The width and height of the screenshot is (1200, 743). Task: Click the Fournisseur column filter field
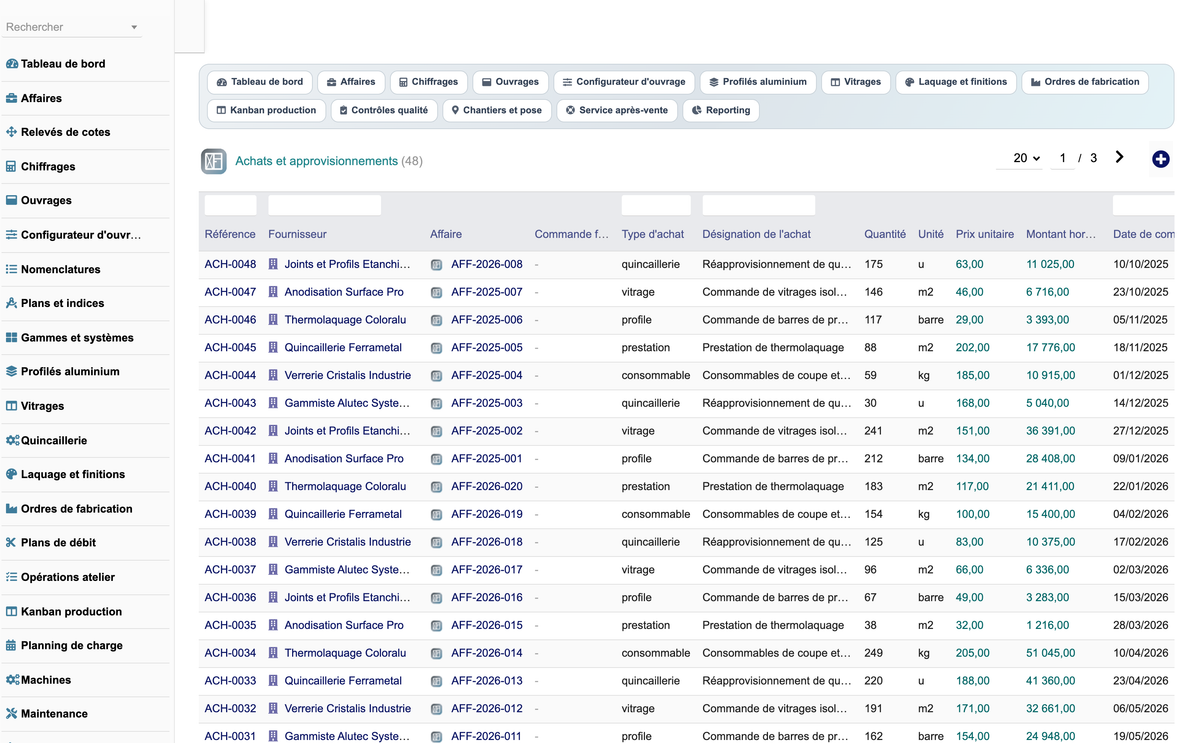pos(325,205)
